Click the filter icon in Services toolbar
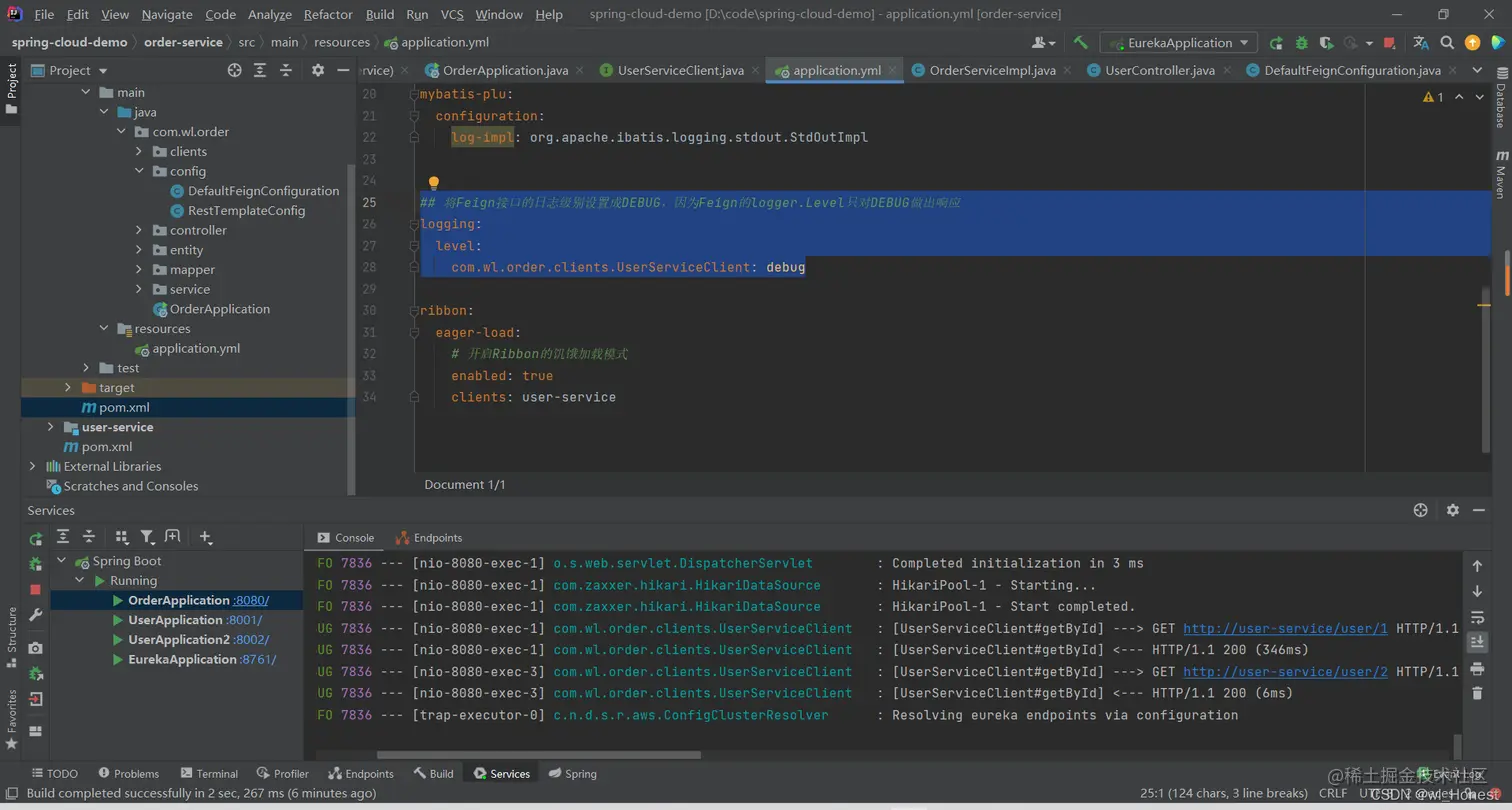 (x=147, y=537)
